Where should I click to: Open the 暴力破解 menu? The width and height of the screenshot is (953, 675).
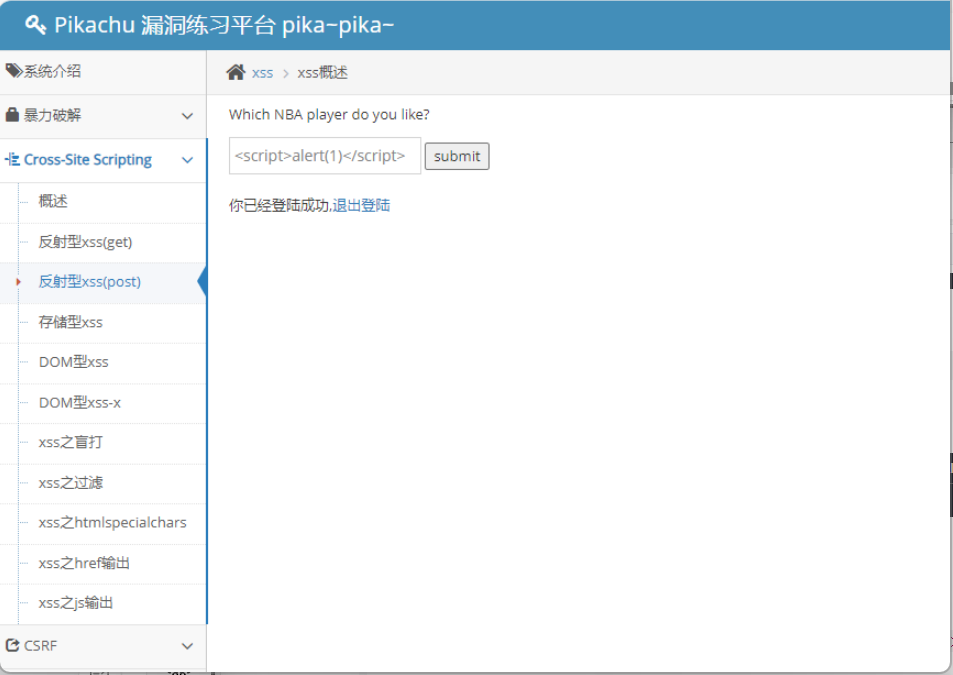pos(103,115)
